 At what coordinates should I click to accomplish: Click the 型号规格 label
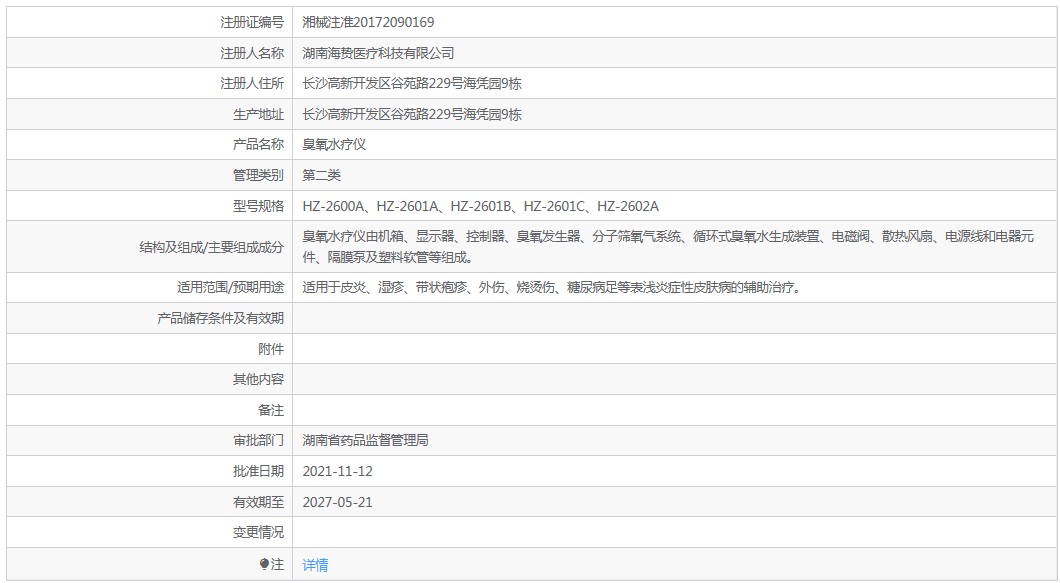[258, 206]
